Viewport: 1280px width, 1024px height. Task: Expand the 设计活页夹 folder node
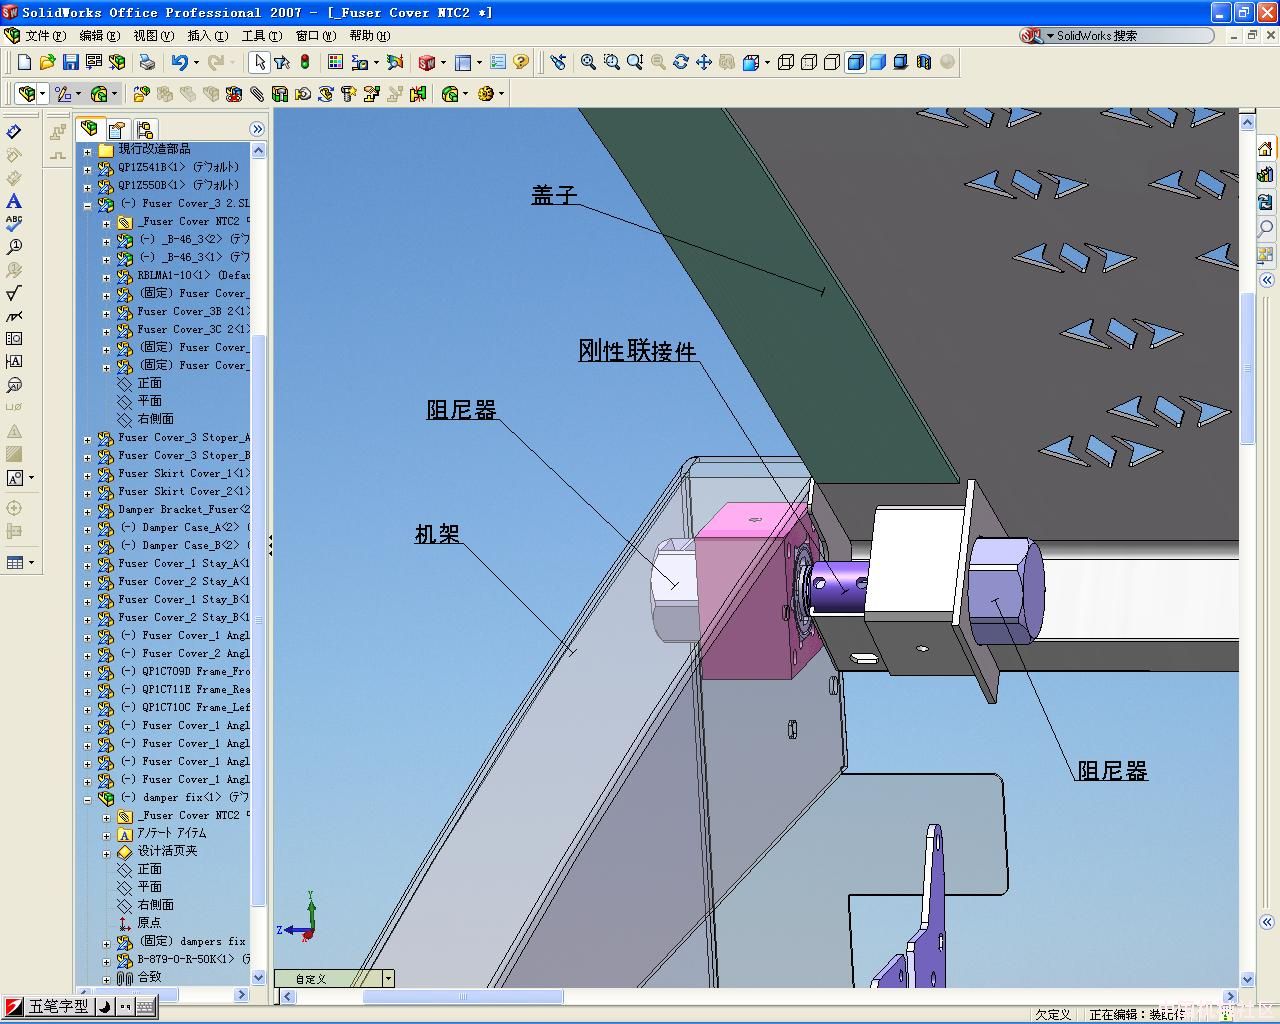(x=106, y=853)
